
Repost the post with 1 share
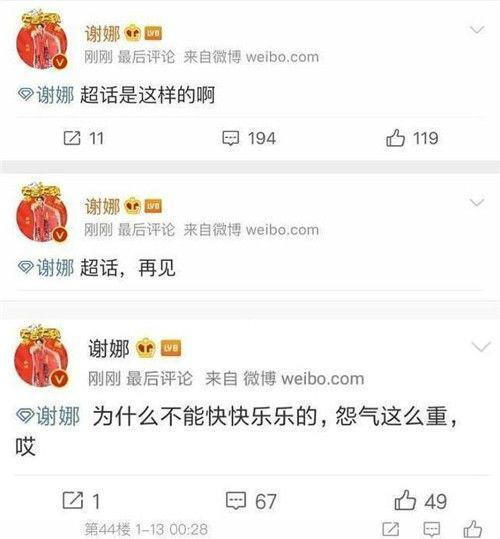coord(81,500)
